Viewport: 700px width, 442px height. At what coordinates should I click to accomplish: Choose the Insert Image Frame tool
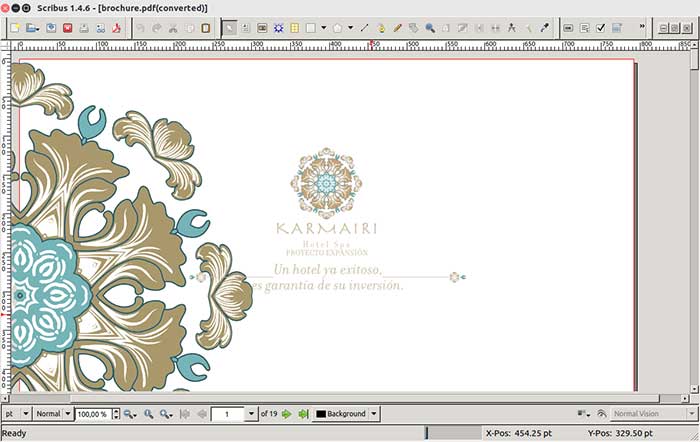[x=262, y=28]
